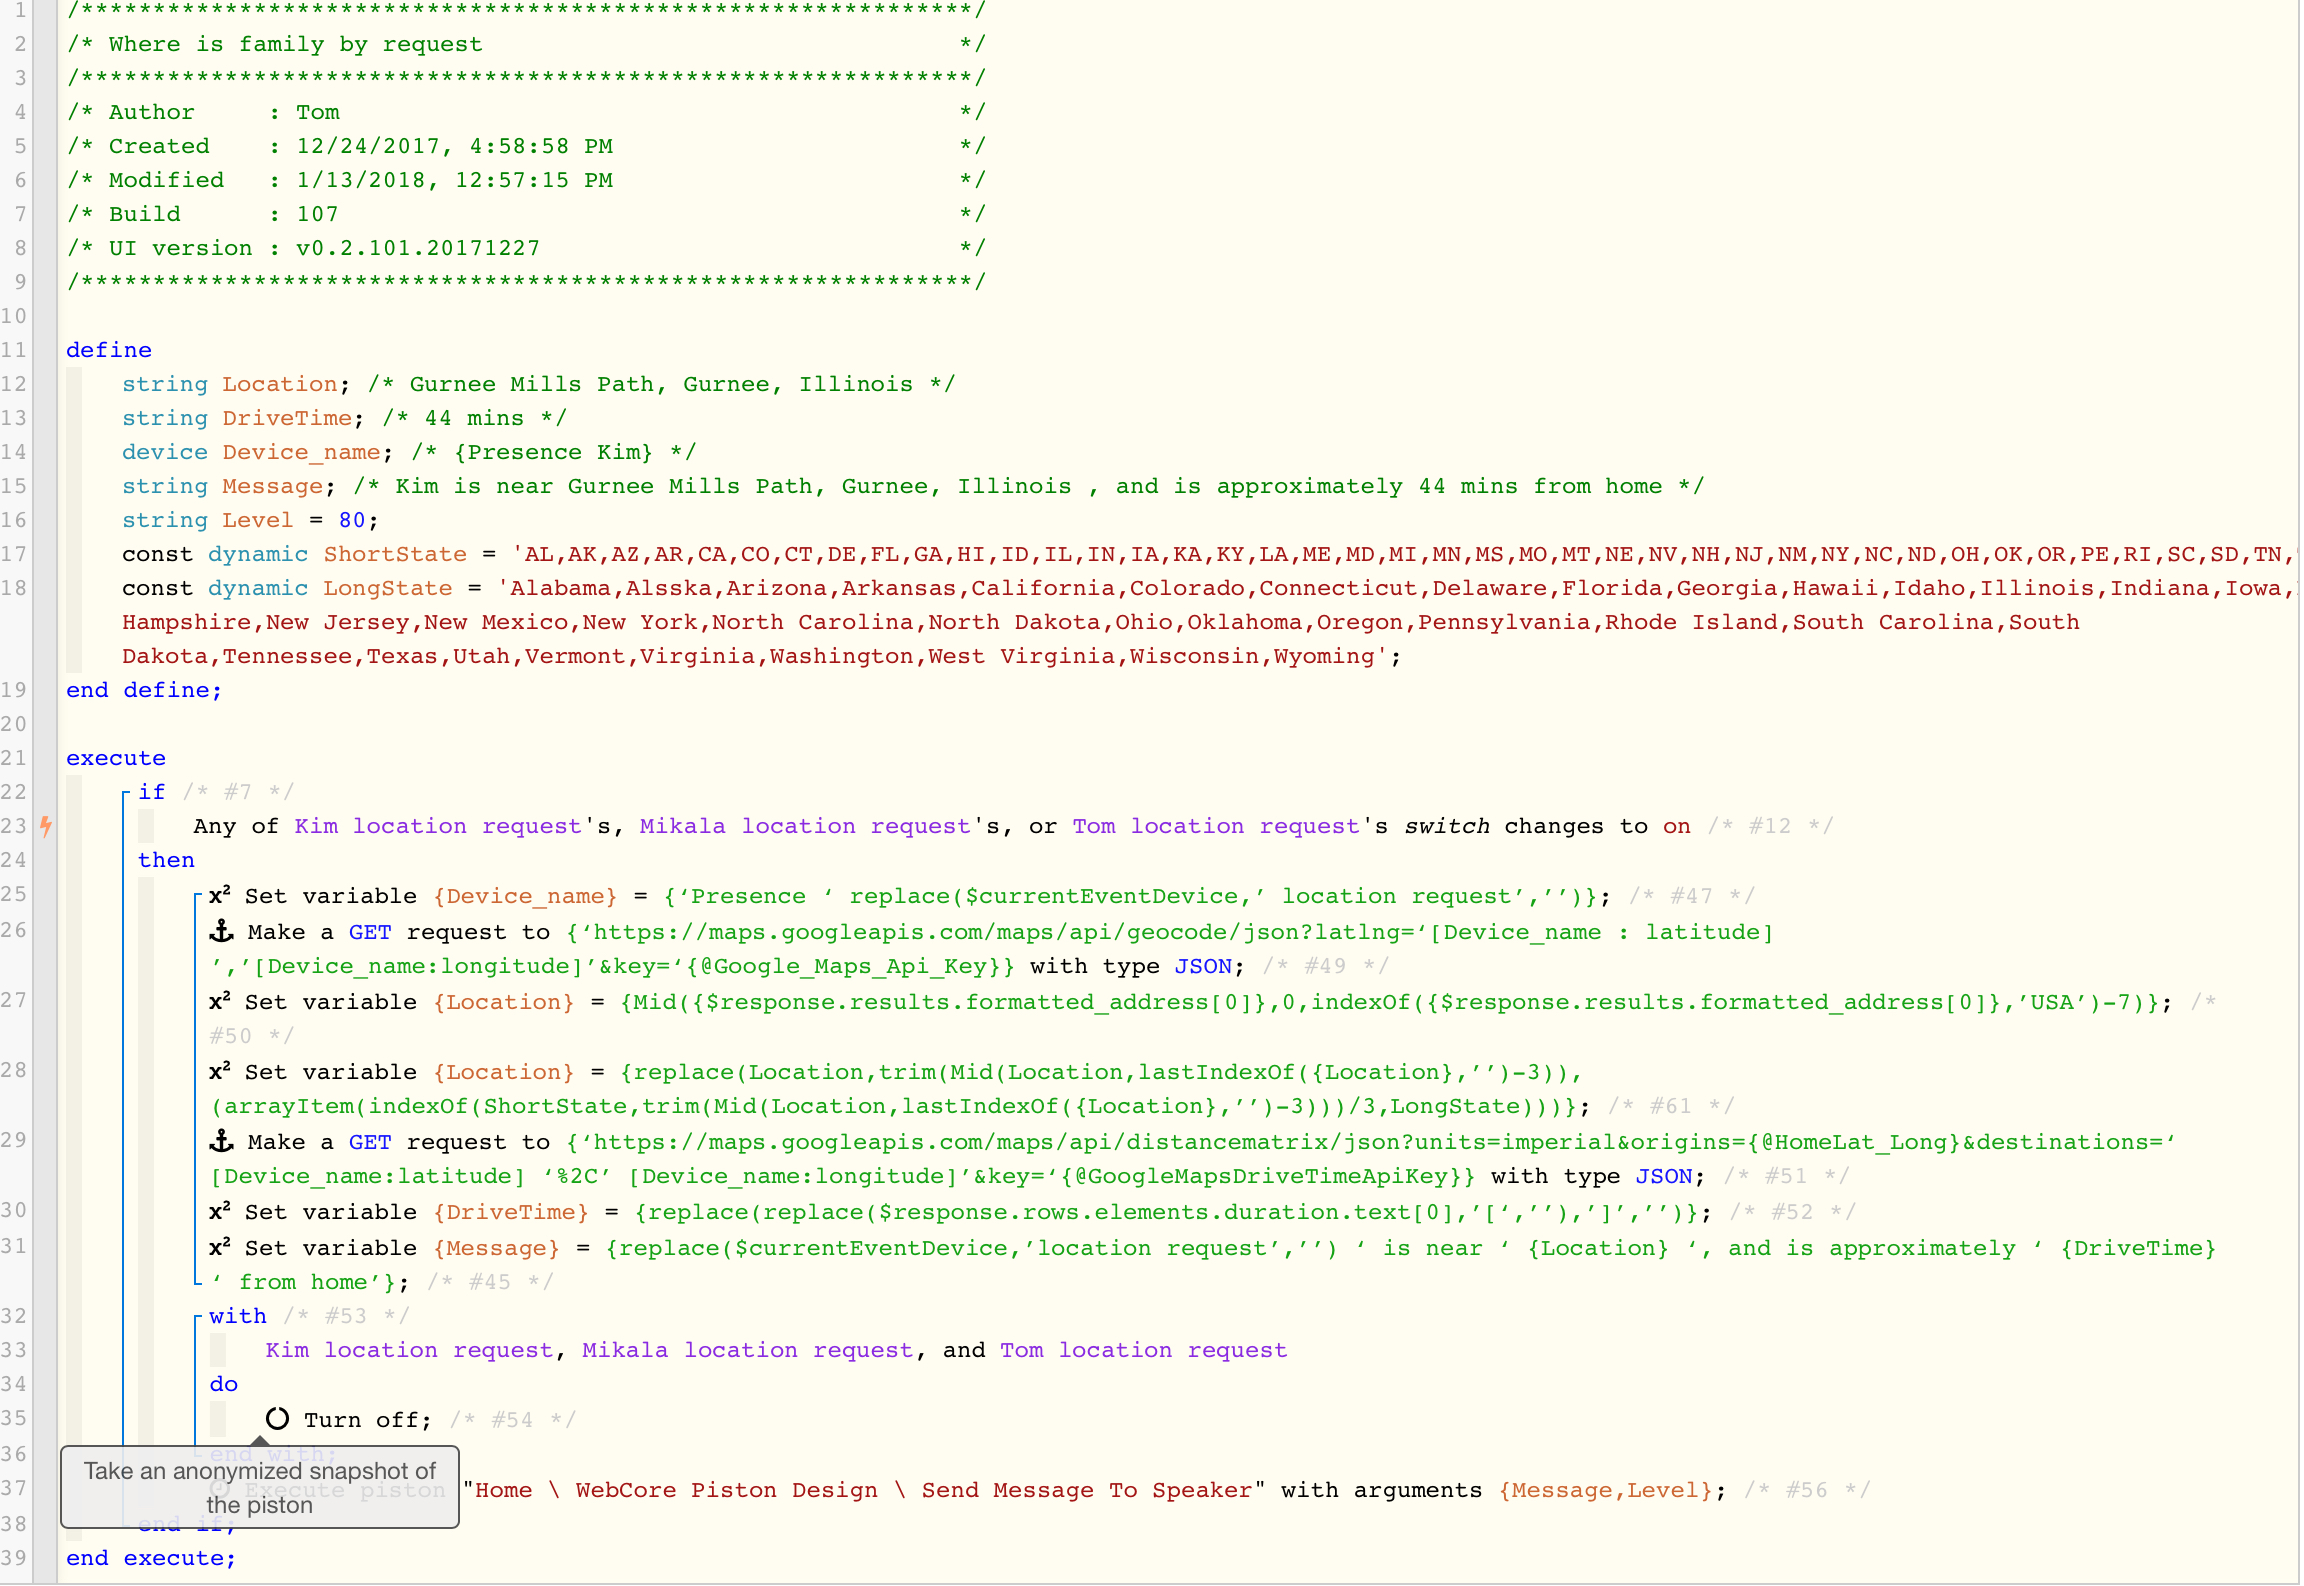The width and height of the screenshot is (2304, 1586).
Task: Click the x² icon on line 28 replace Location statement
Action: click(220, 1071)
